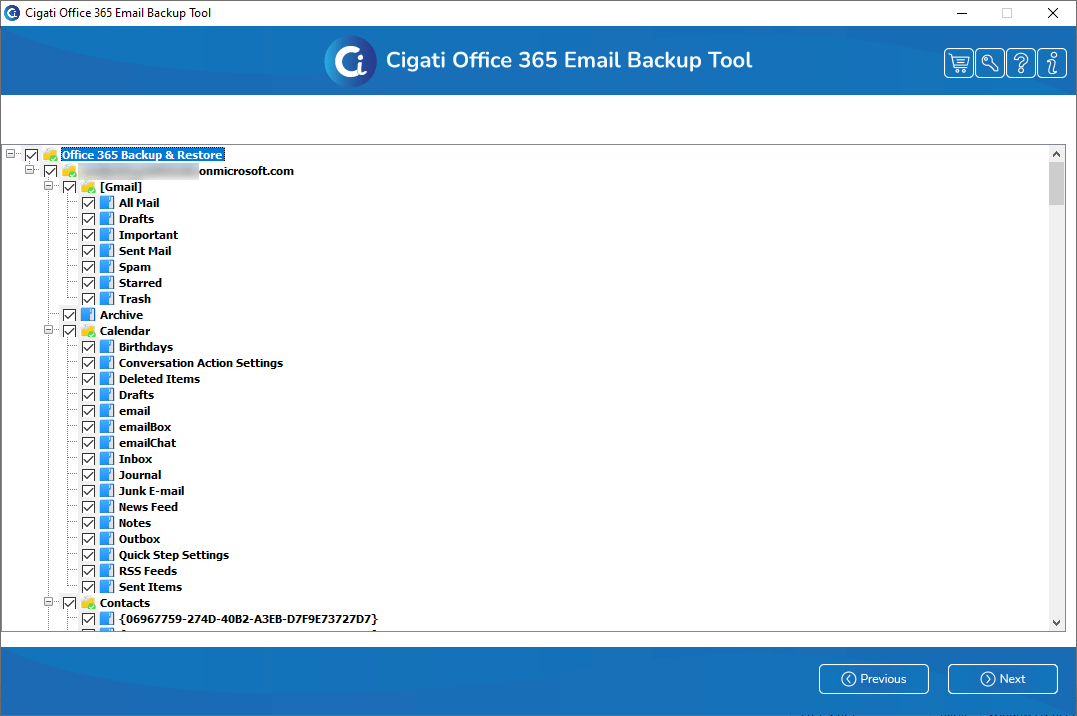The height and width of the screenshot is (716, 1077).
Task: Select the email folder label
Action: (x=134, y=411)
